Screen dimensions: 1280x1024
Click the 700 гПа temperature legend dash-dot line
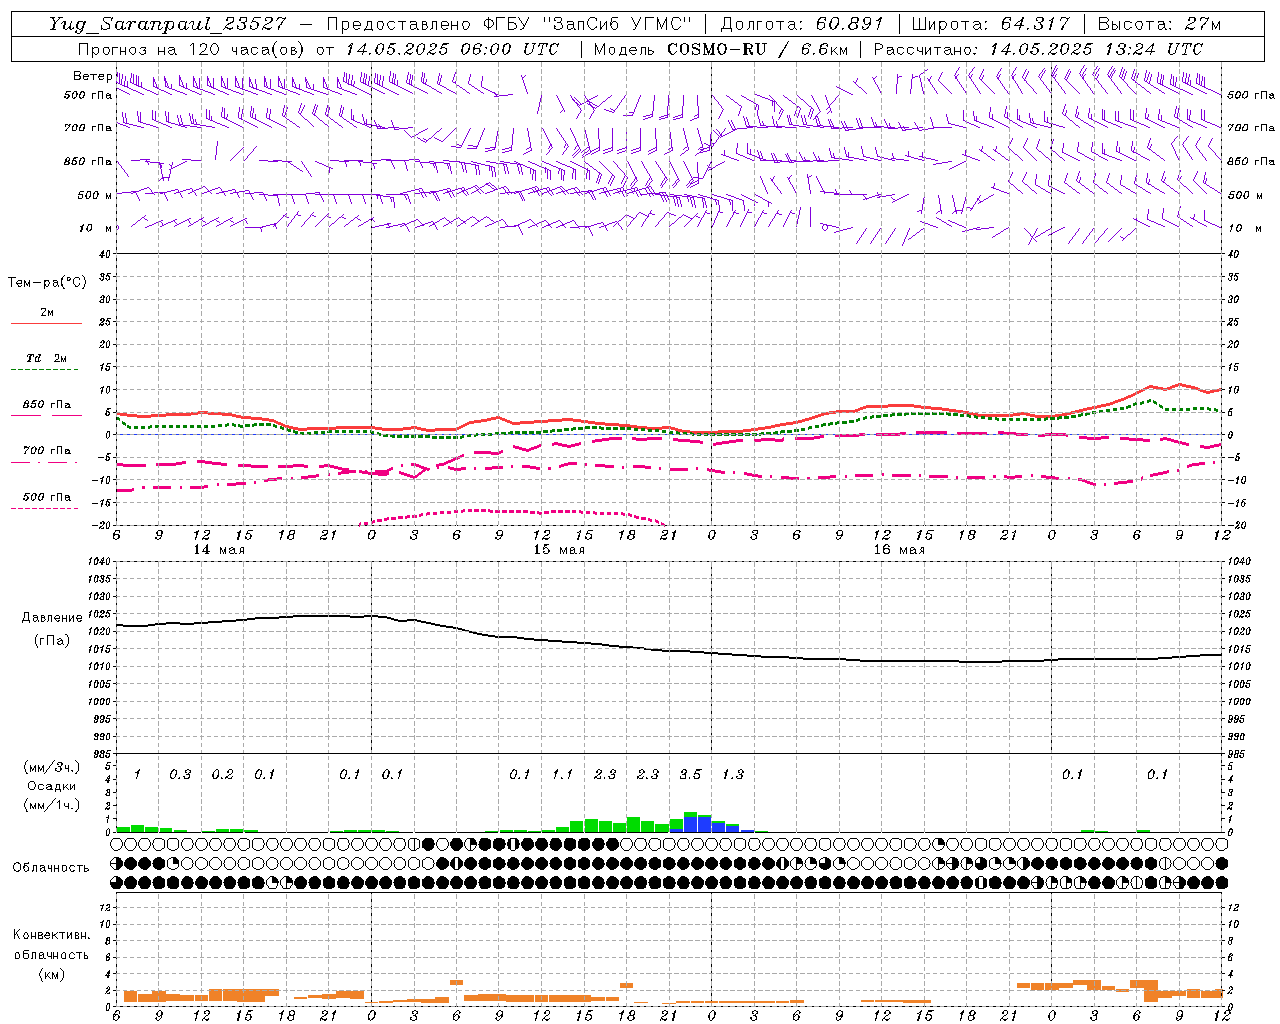[x=44, y=462]
